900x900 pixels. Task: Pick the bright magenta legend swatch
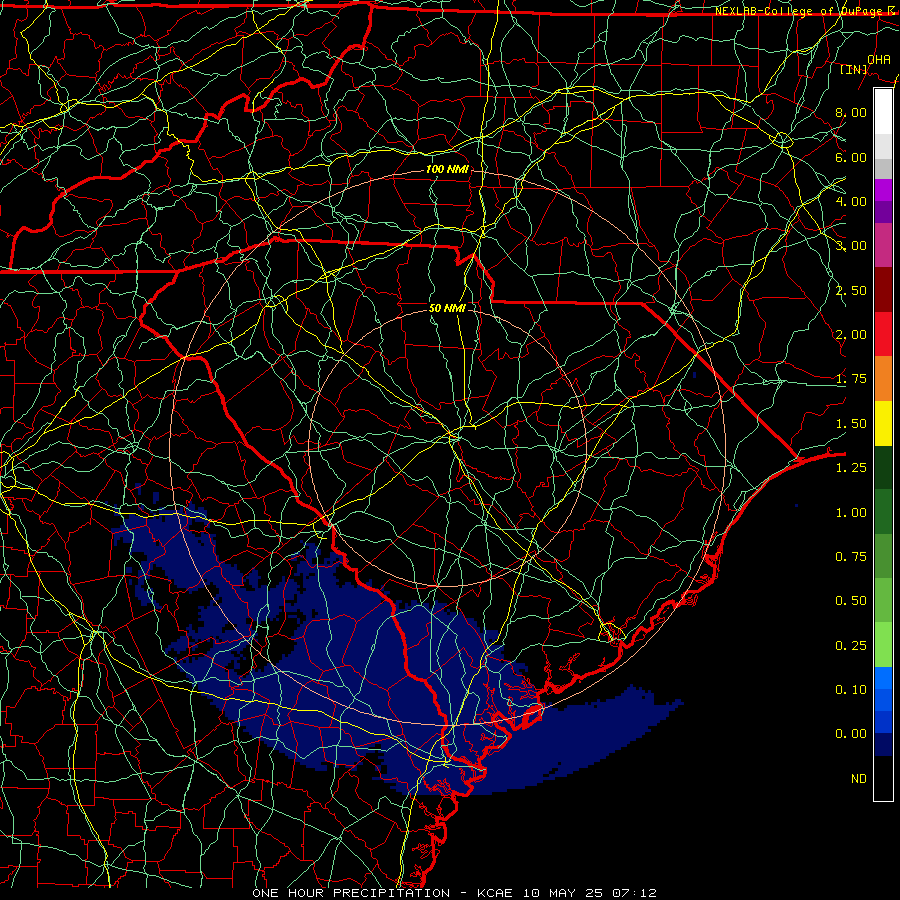[x=883, y=190]
